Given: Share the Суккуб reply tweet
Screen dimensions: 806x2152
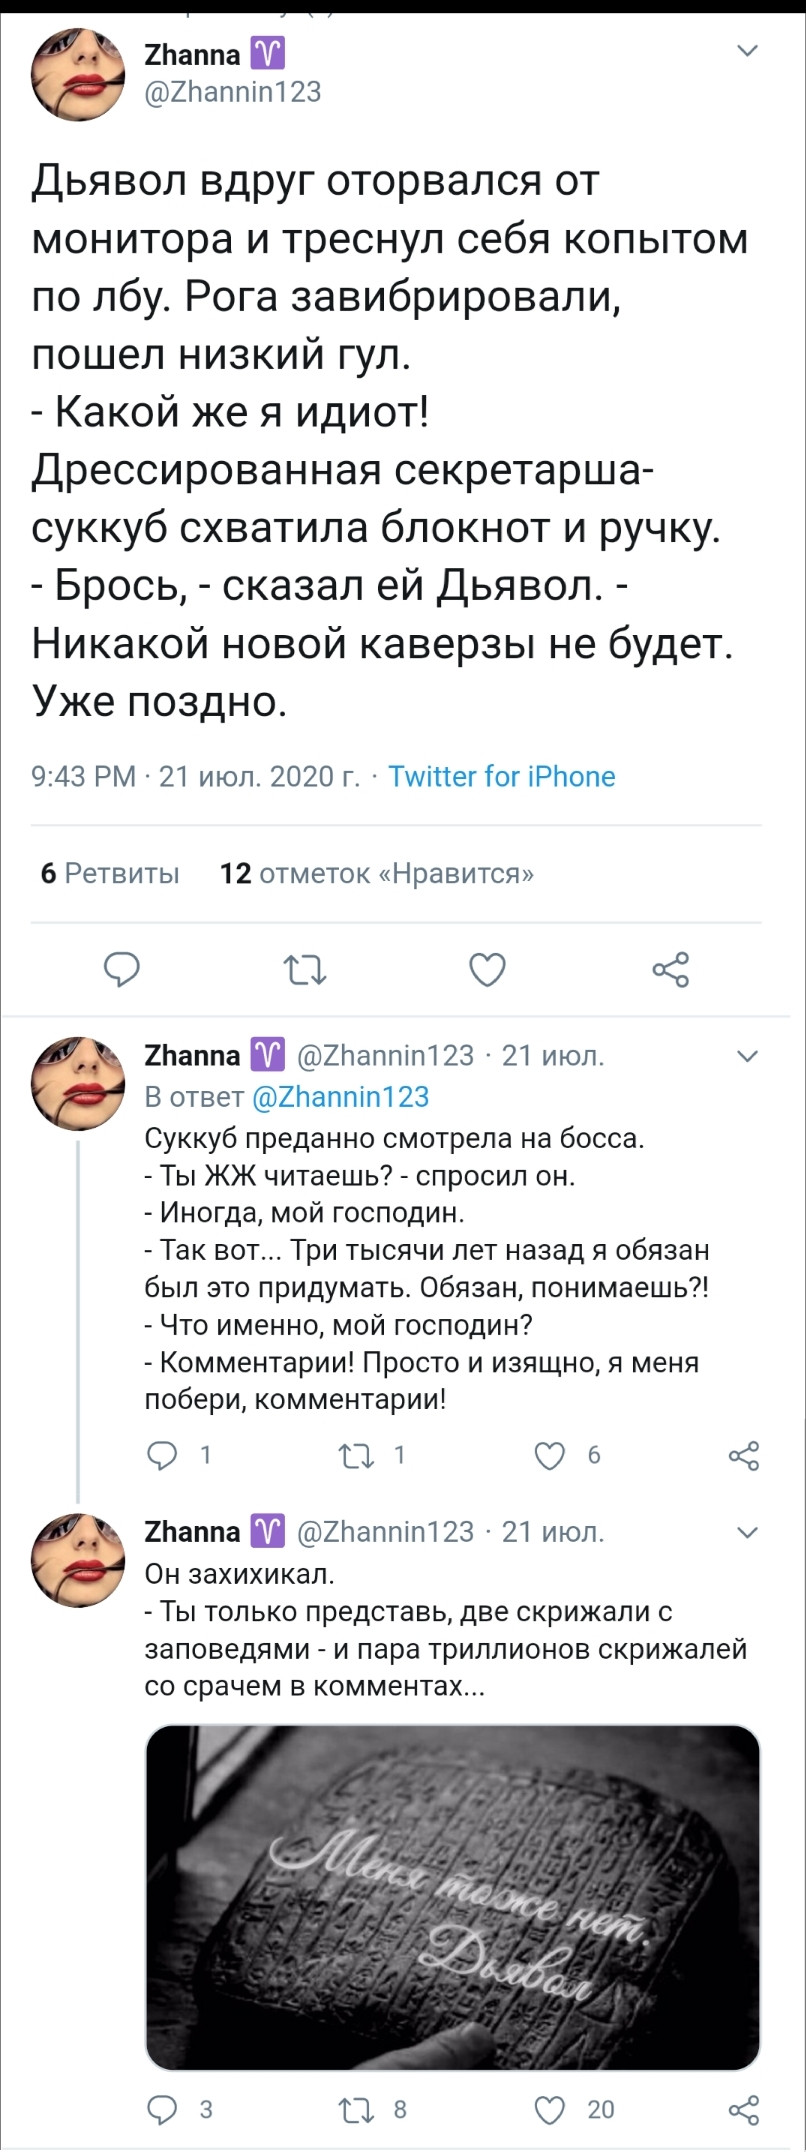Looking at the screenshot, I should pyautogui.click(x=744, y=1455).
